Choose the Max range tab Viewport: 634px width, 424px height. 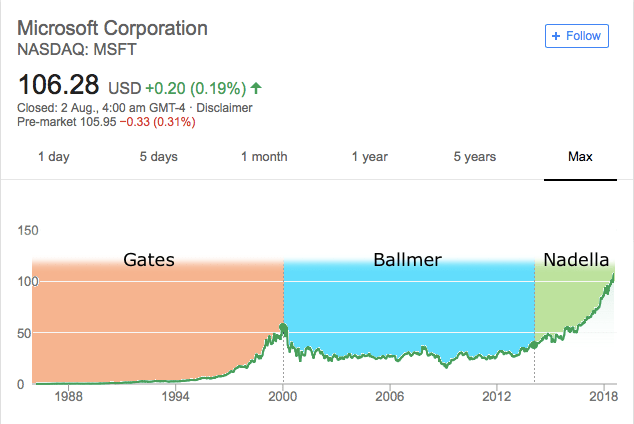pyautogui.click(x=581, y=156)
